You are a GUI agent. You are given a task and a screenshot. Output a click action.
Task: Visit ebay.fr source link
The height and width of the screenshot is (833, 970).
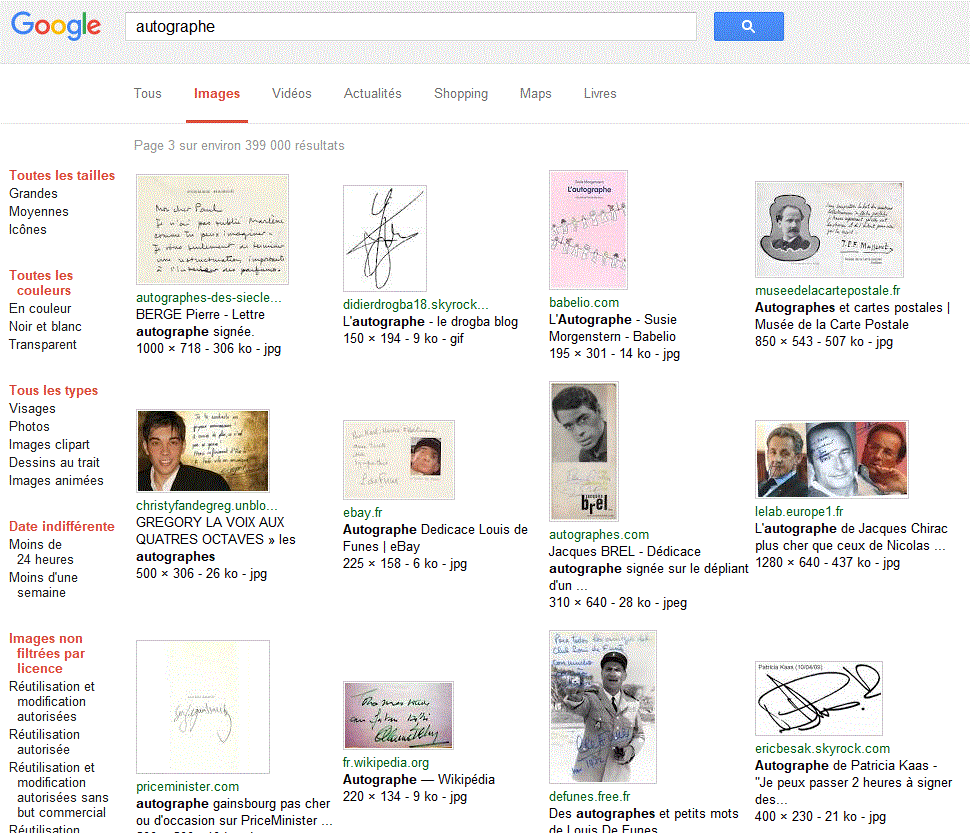pos(363,513)
